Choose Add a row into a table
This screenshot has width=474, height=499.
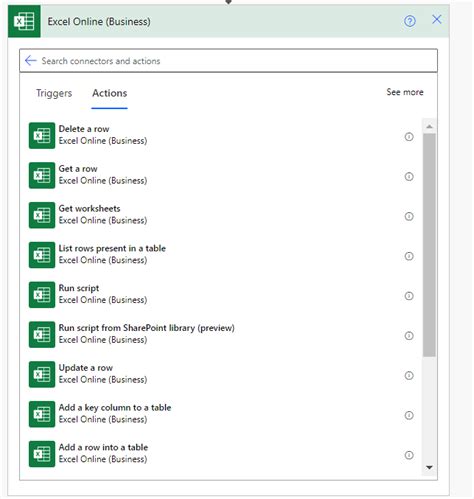222,454
